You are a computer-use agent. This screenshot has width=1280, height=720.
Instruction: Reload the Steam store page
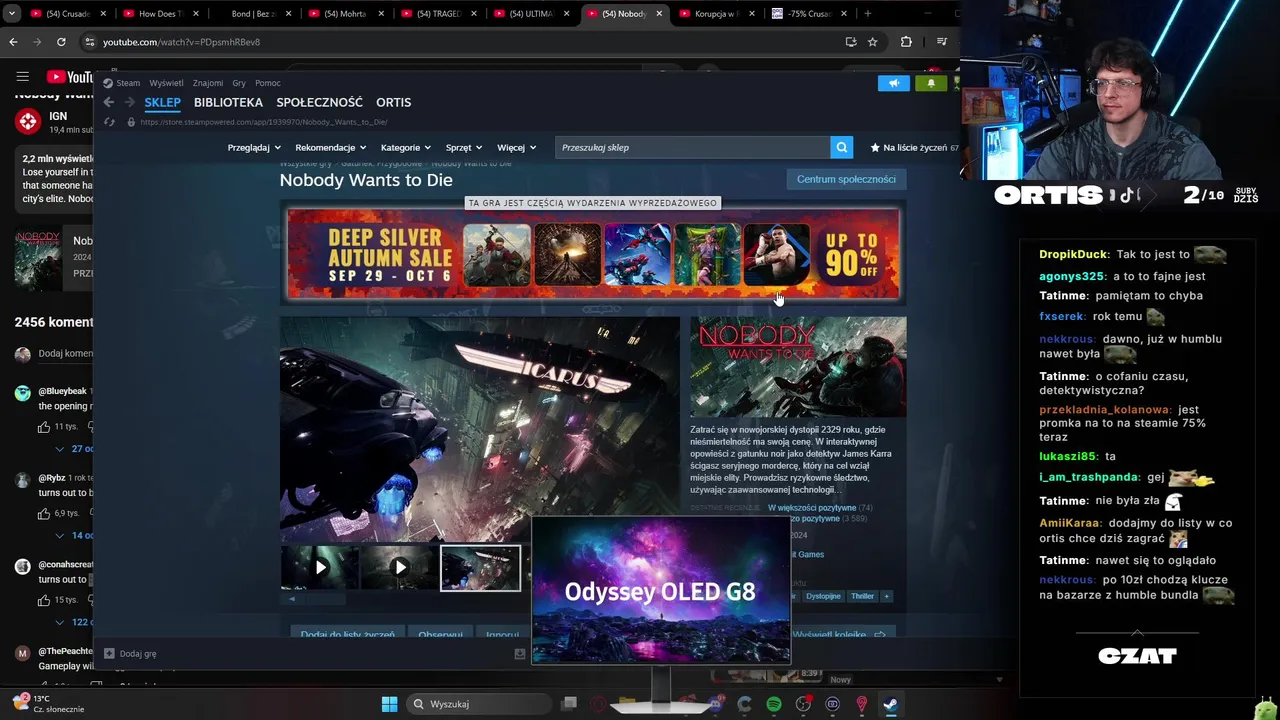pos(109,122)
